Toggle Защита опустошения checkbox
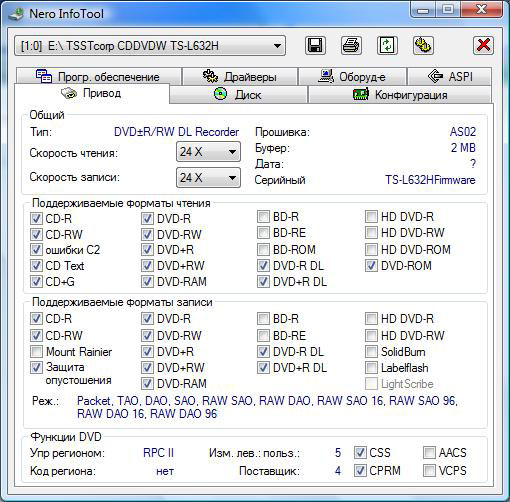 [36, 367]
